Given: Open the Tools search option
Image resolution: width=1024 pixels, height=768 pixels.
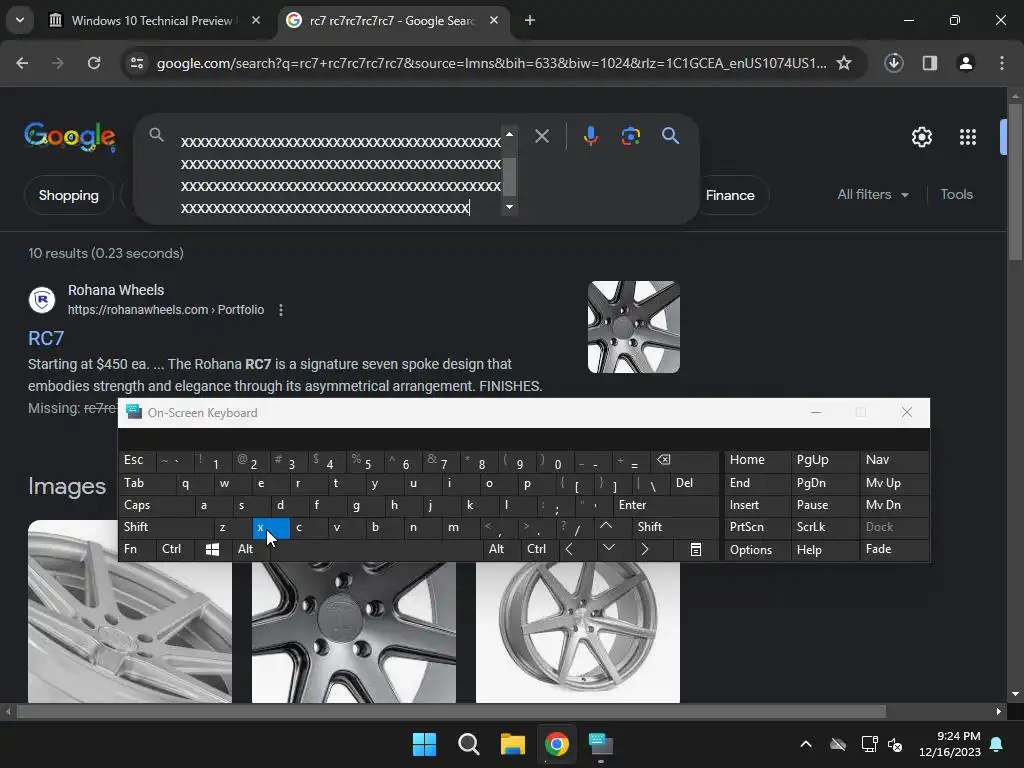Looking at the screenshot, I should tap(956, 195).
